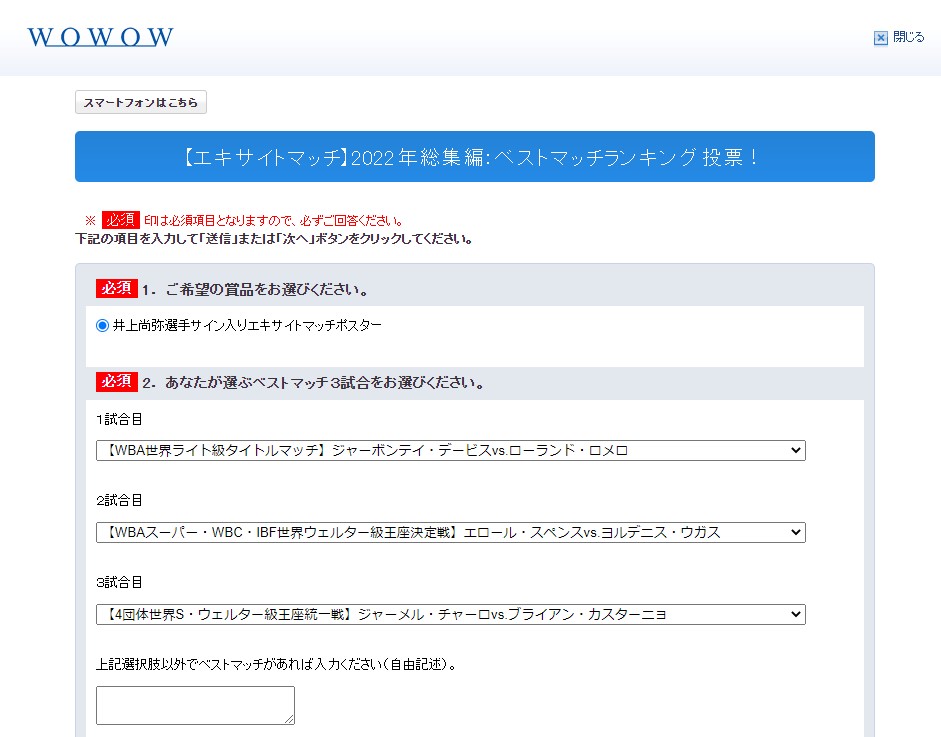The image size is (941, 737).
Task: Click the 3試合目 label
Action: [x=119, y=582]
